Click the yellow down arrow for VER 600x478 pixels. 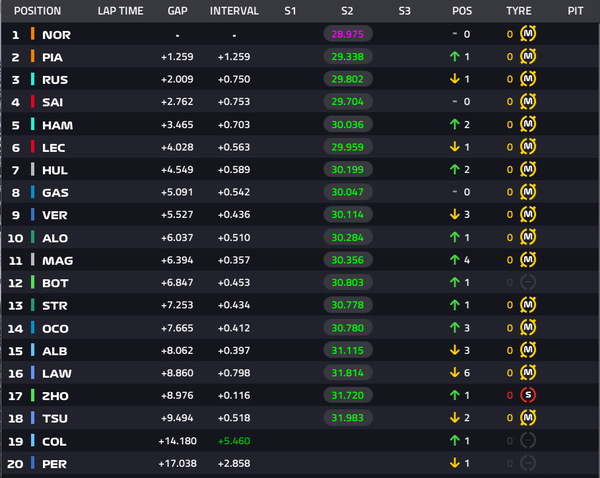(455, 214)
